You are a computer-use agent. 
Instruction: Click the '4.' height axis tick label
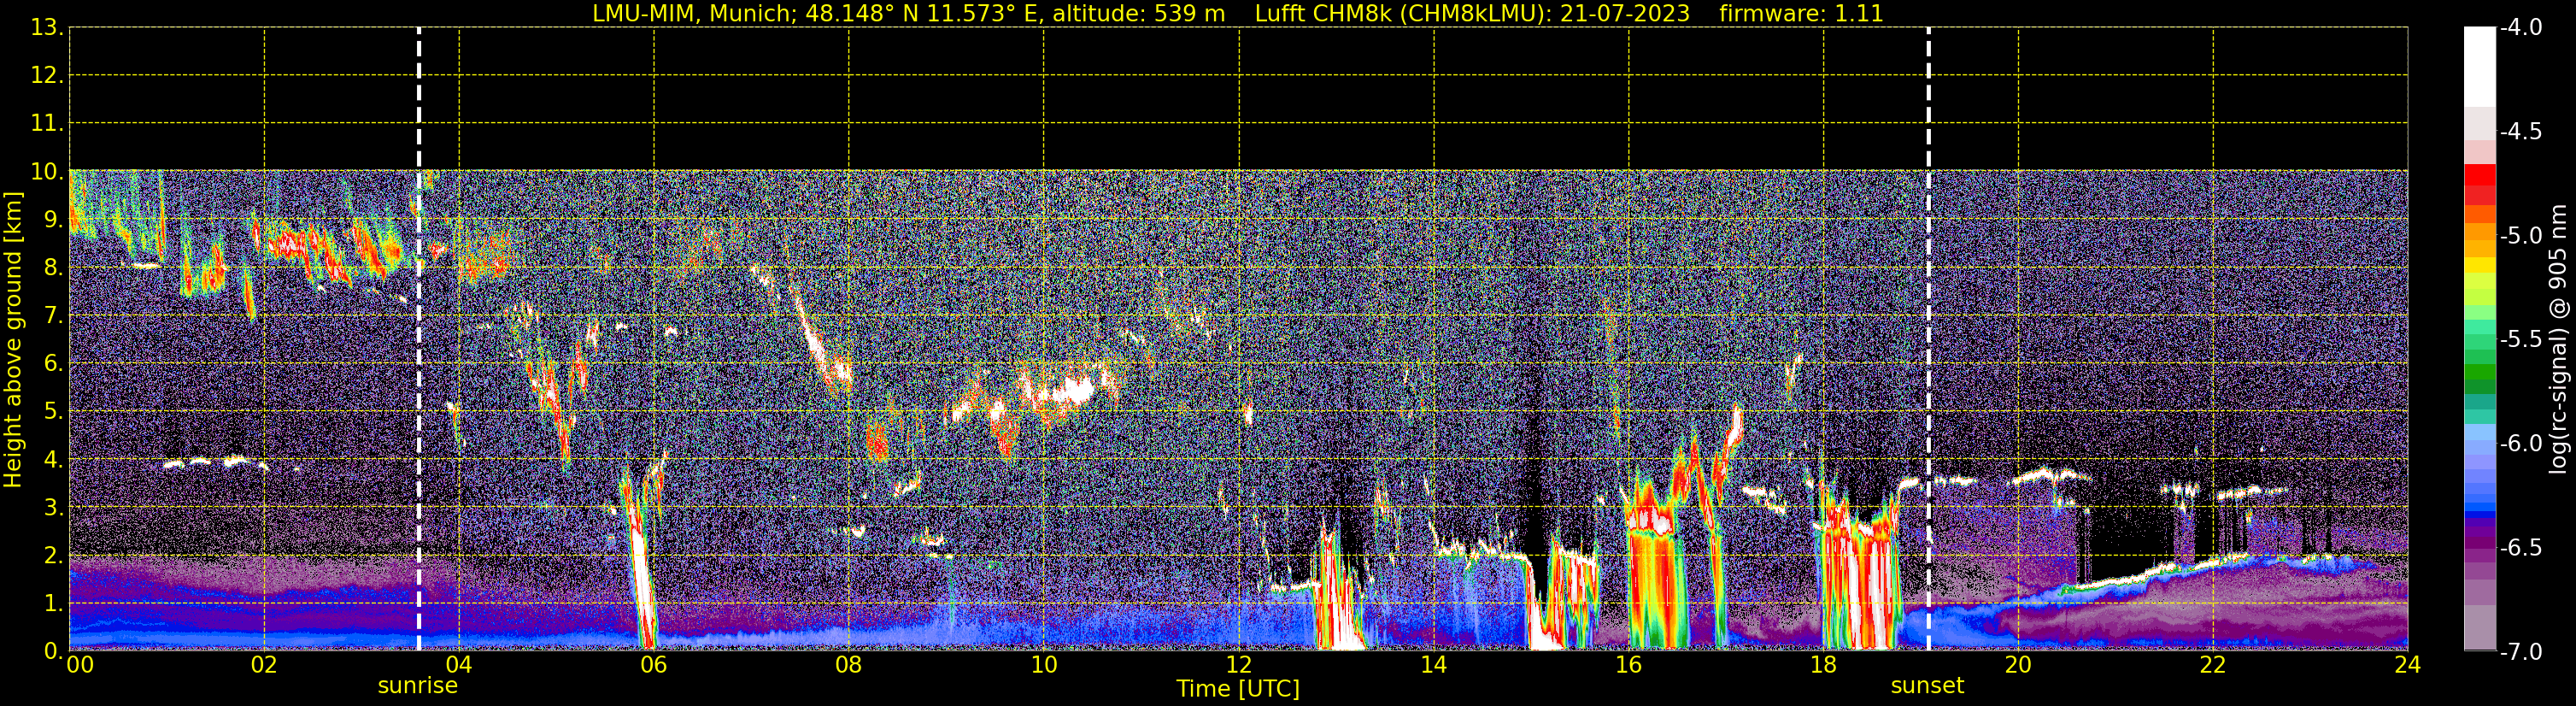[54, 460]
